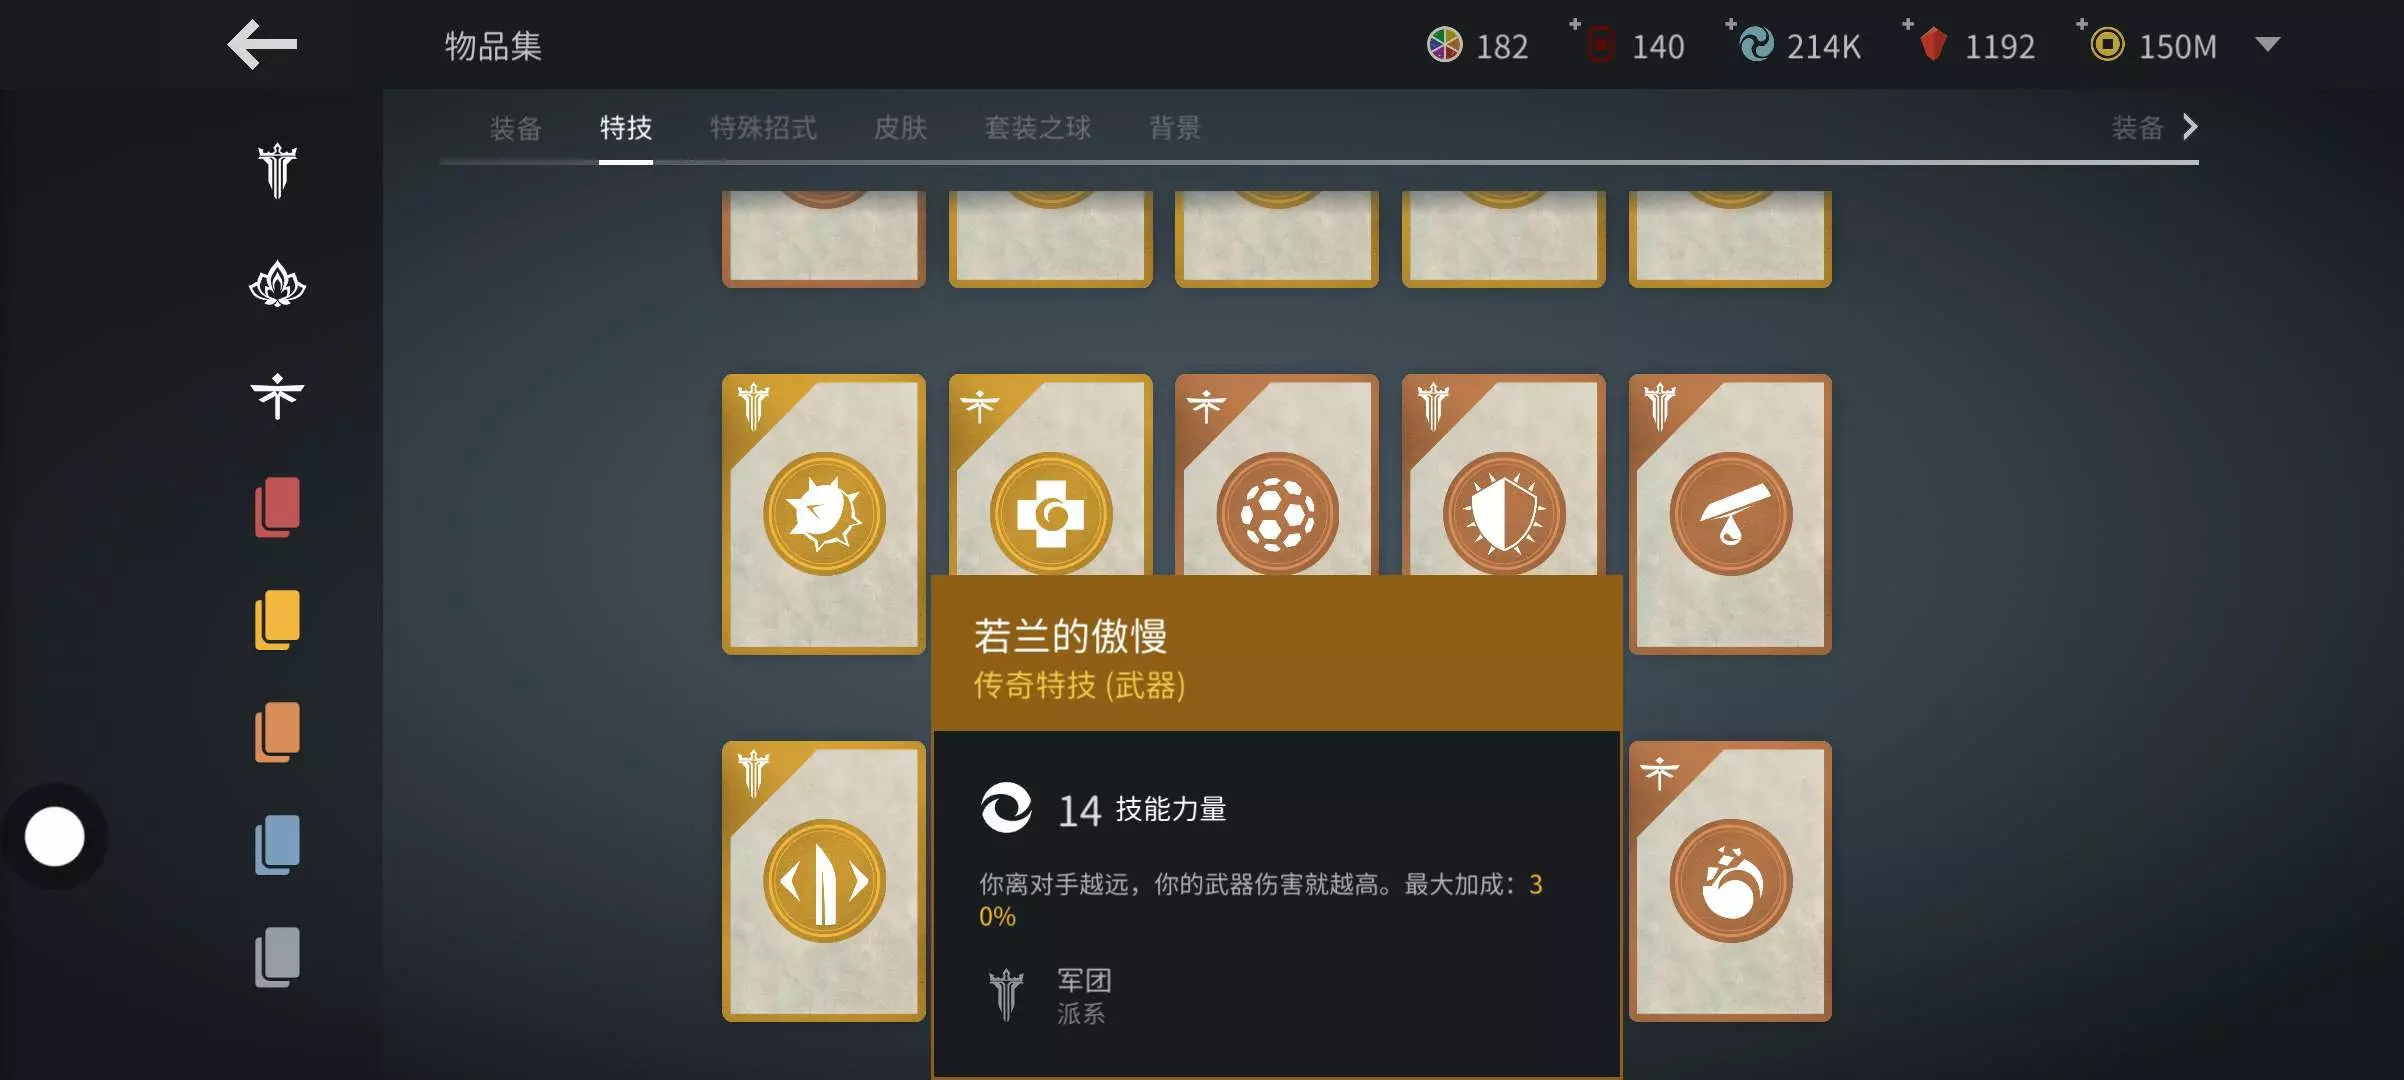The image size is (2404, 1080).
Task: Open the 套装之球 tab
Action: tap(1037, 127)
